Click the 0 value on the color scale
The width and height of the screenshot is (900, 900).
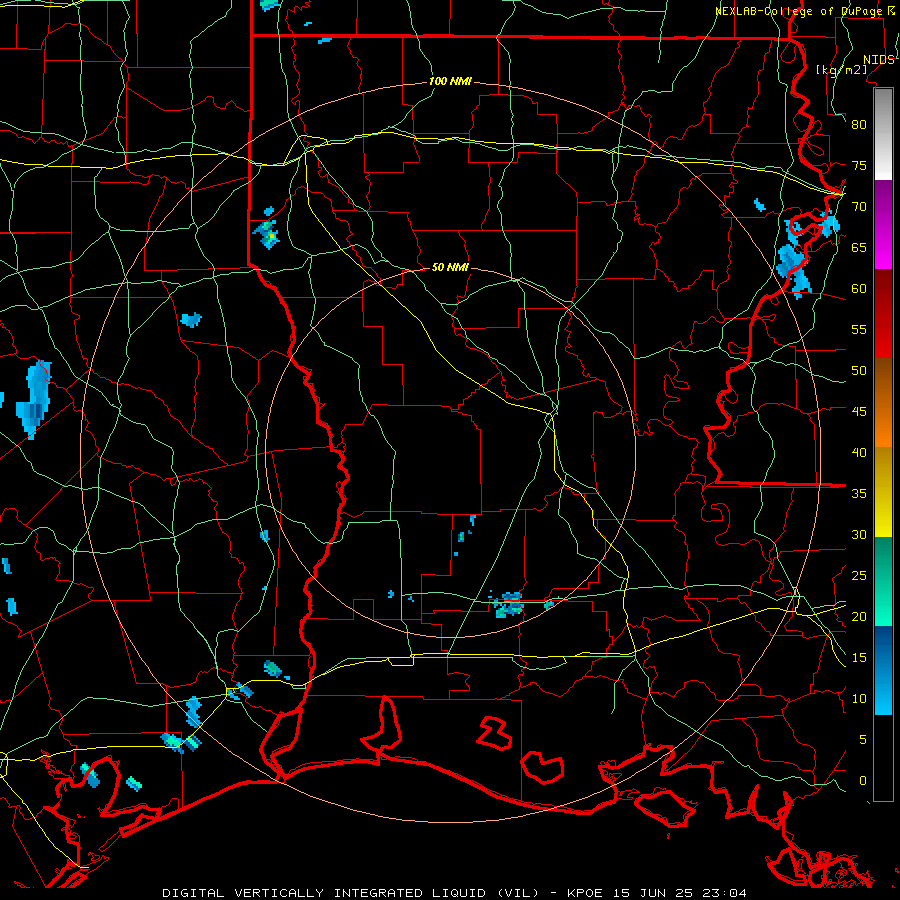click(863, 781)
